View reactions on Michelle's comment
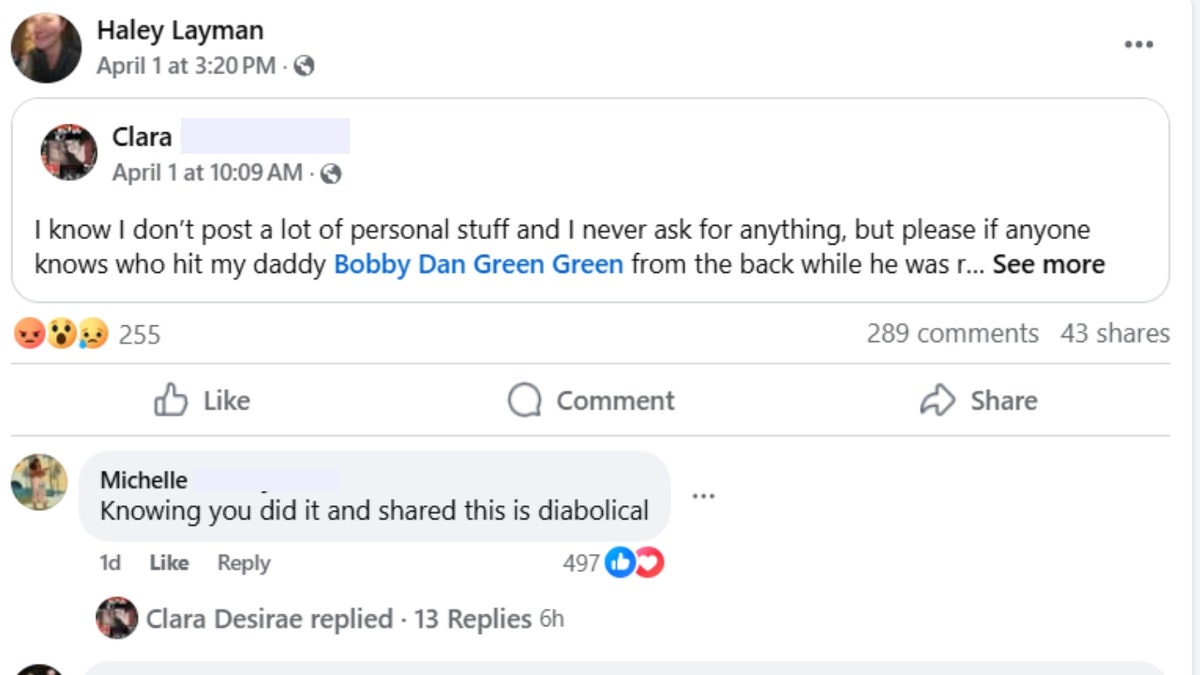The height and width of the screenshot is (675, 1200). click(x=635, y=564)
